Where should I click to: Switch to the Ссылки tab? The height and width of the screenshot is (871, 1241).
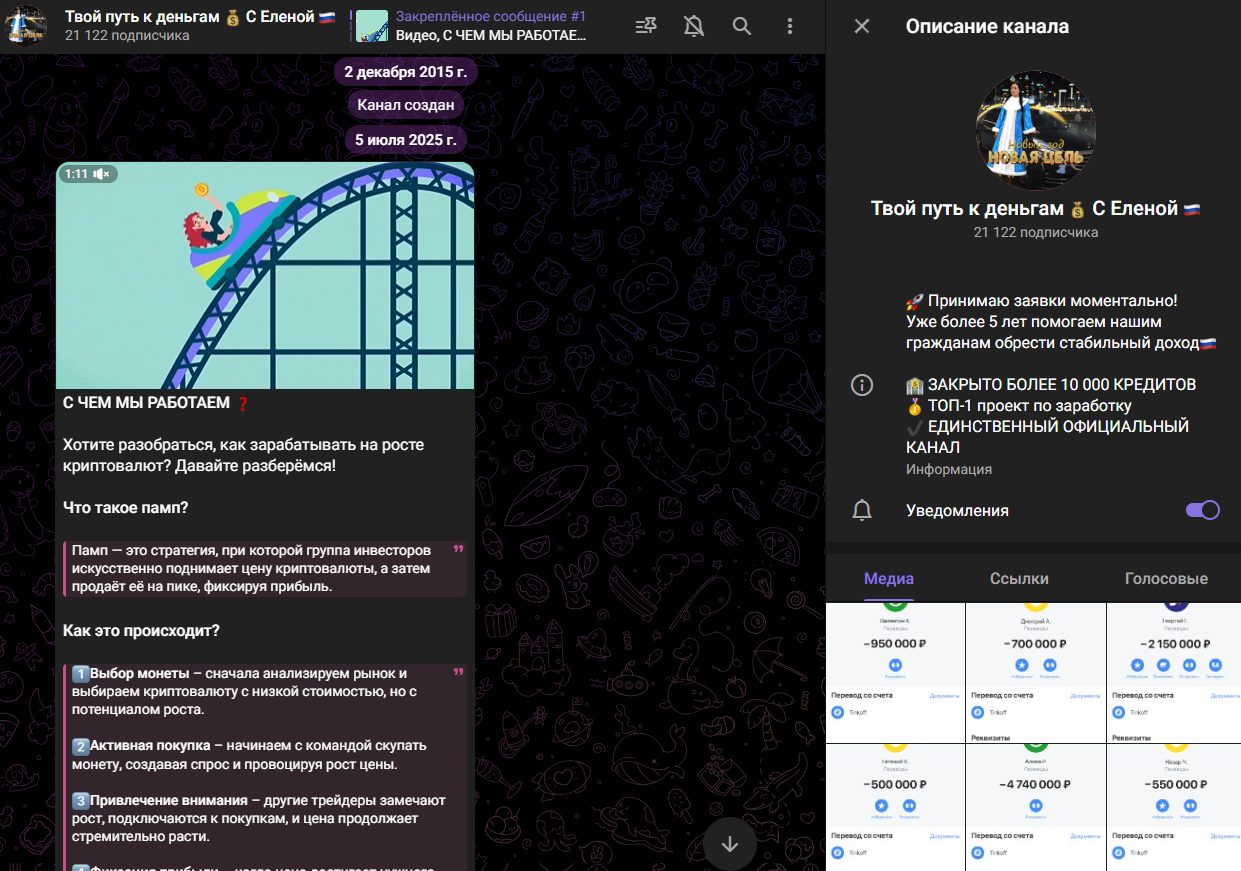(x=1019, y=578)
